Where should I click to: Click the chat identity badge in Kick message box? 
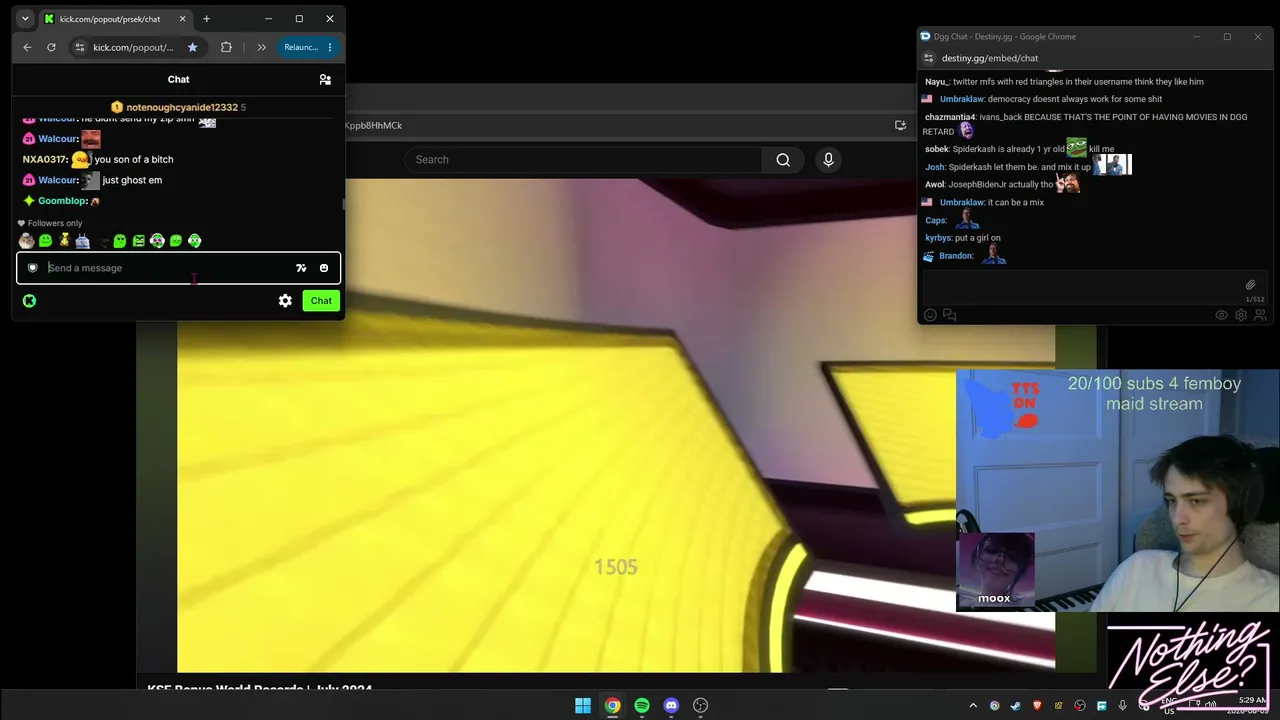click(x=32, y=268)
